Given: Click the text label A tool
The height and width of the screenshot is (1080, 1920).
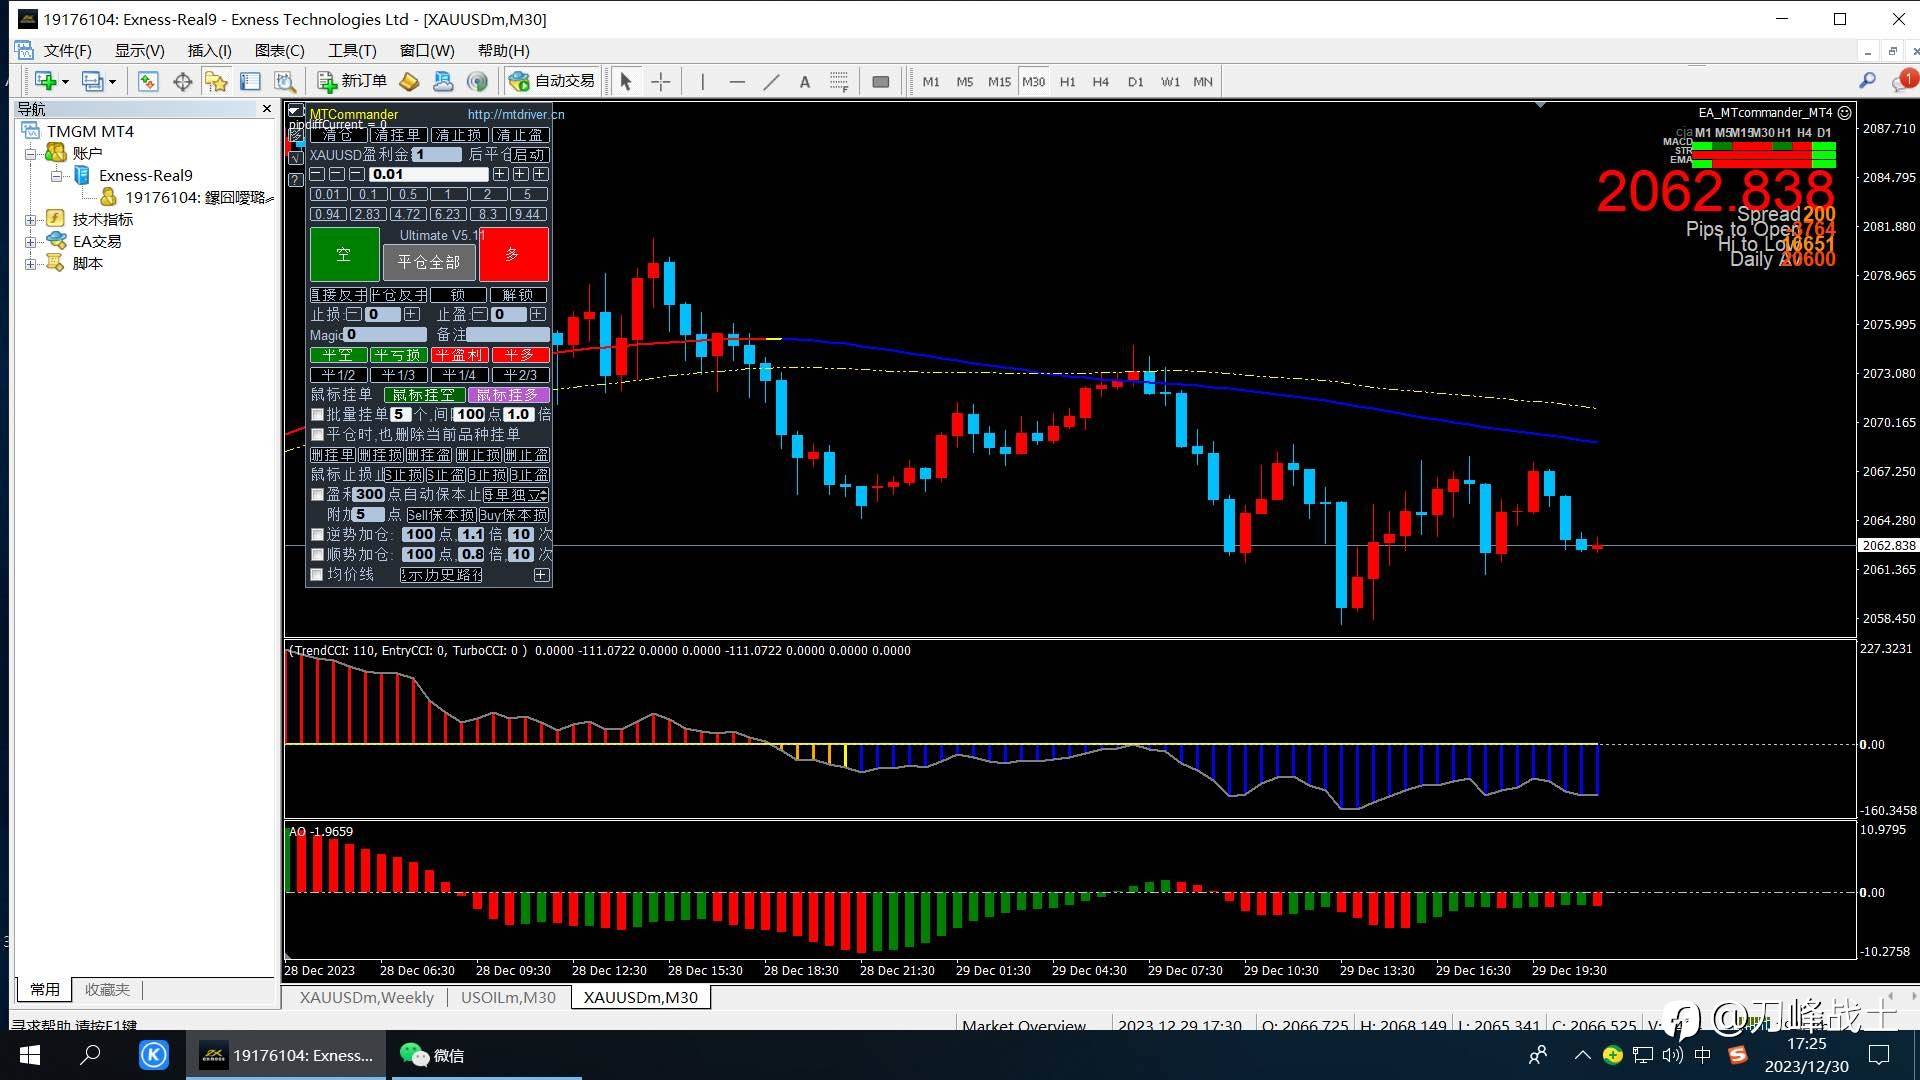Looking at the screenshot, I should coord(805,82).
